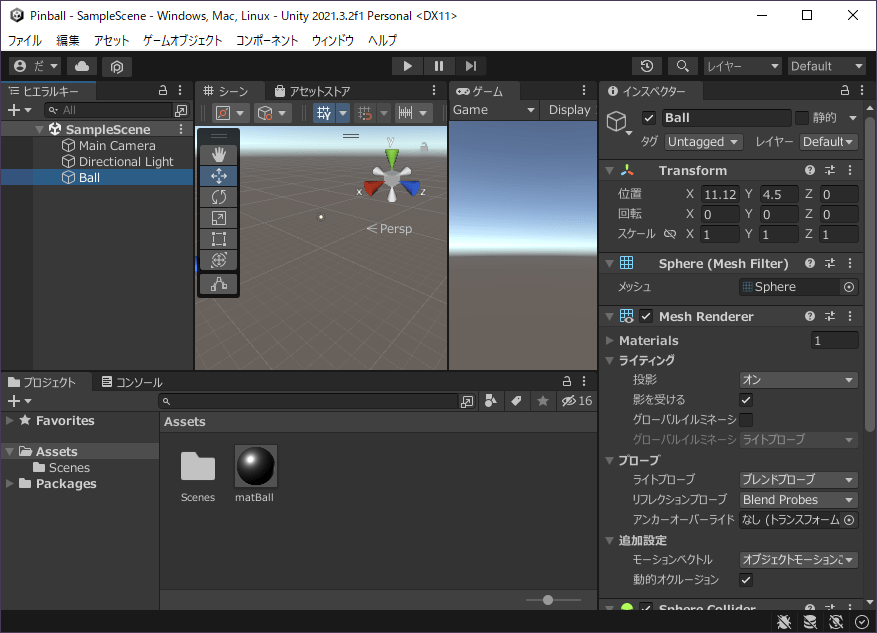Screen dimensions: 877x633
Task: Search by type in Project panel
Action: coord(491,401)
